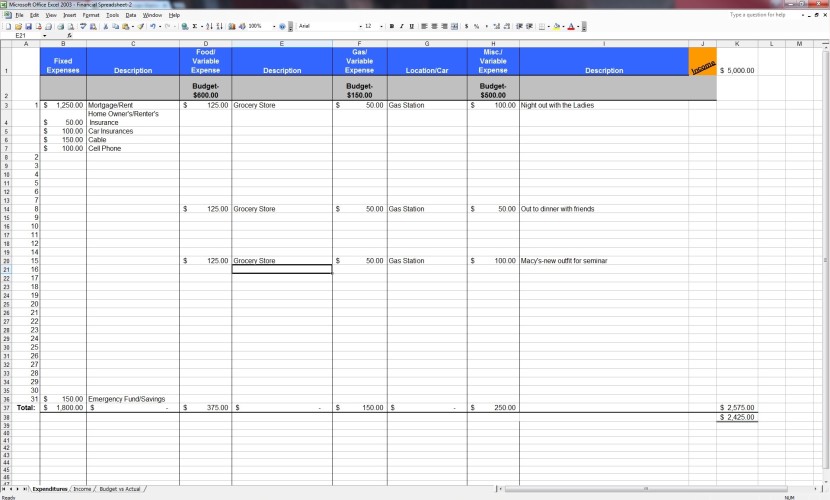
Task: Select the column E header
Action: pyautogui.click(x=282, y=43)
